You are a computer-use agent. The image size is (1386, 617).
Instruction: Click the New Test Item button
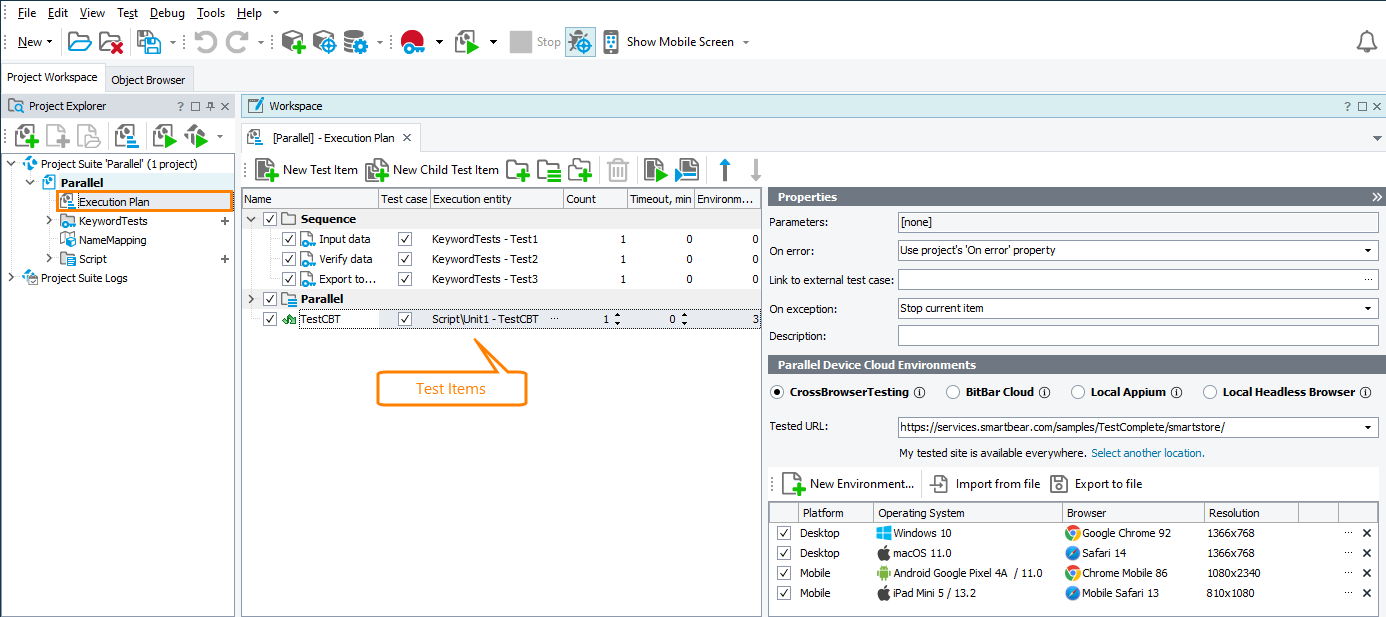(306, 170)
